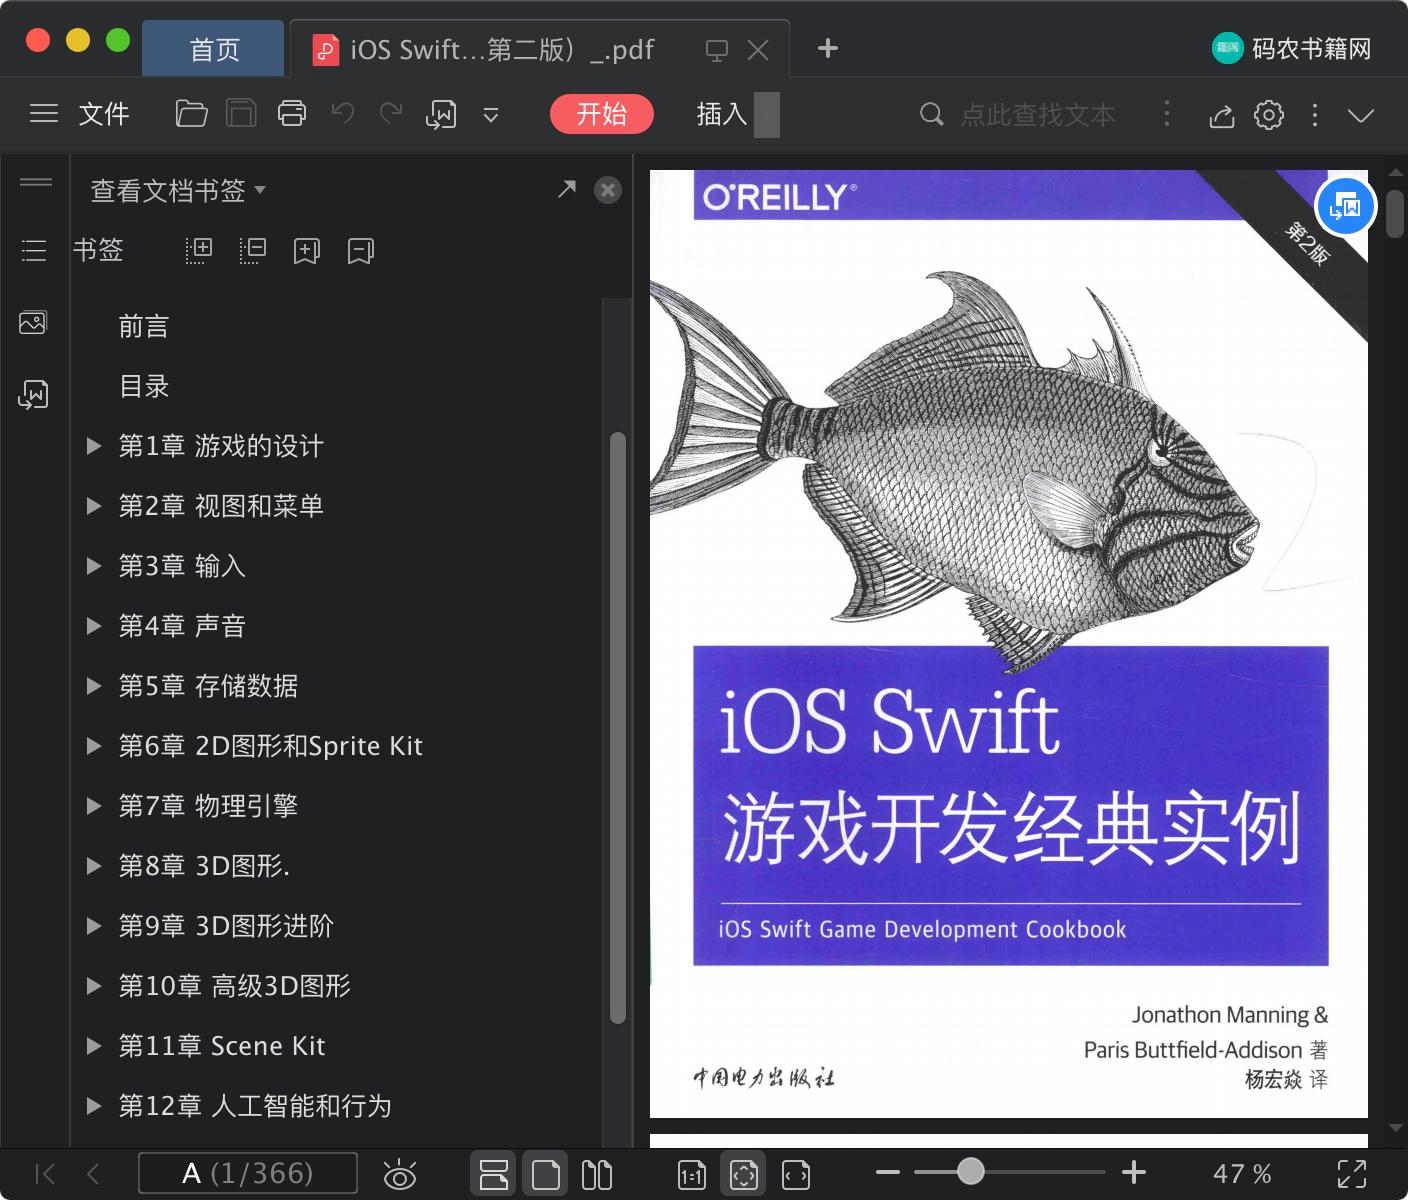This screenshot has height=1200, width=1408.
Task: Select the 插入 ribbon tab
Action: point(722,114)
